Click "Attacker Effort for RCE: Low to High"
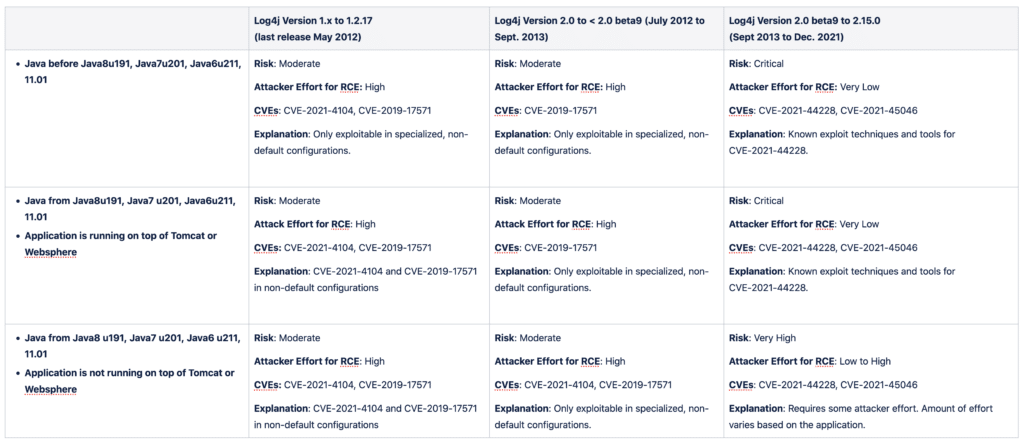 [809, 361]
